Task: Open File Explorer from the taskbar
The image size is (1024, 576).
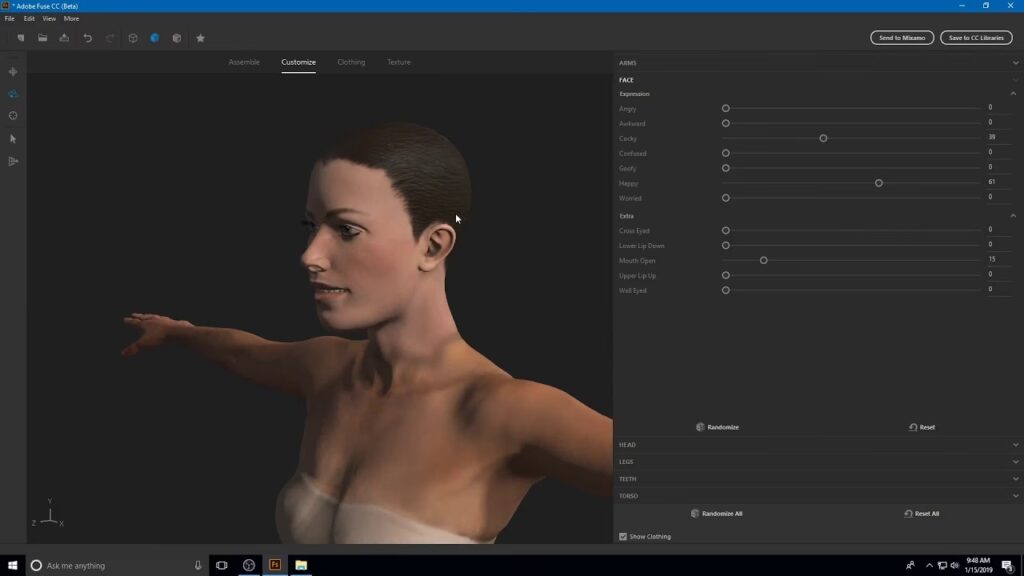Action: pos(301,565)
